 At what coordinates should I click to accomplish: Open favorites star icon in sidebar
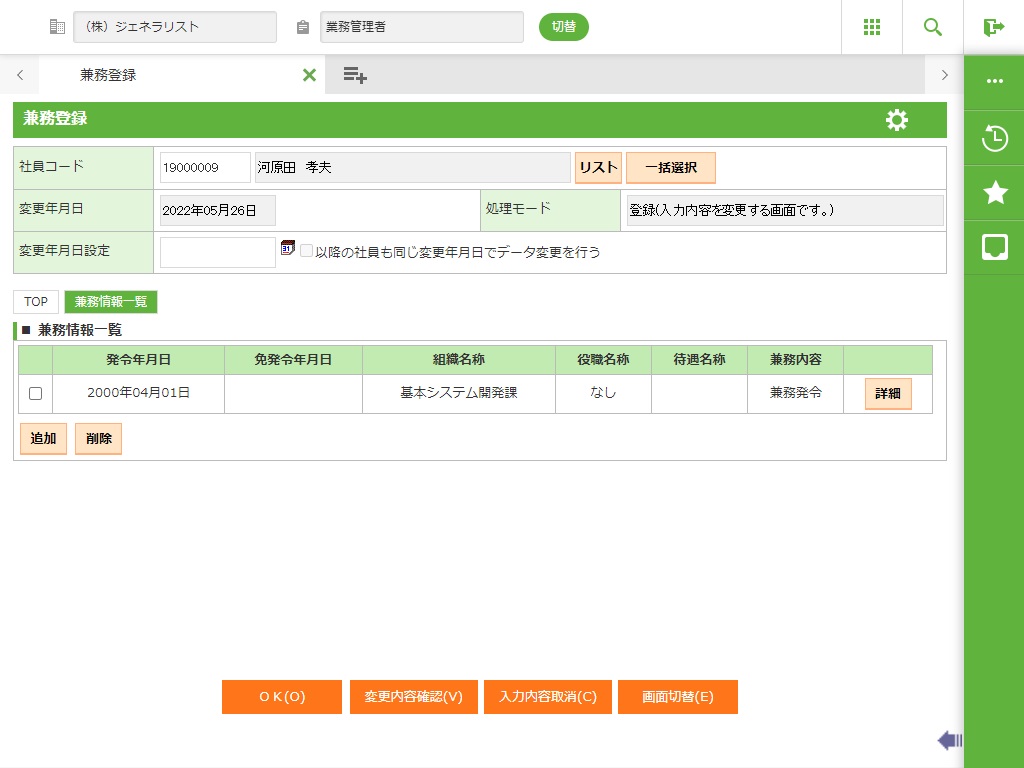coord(994,193)
